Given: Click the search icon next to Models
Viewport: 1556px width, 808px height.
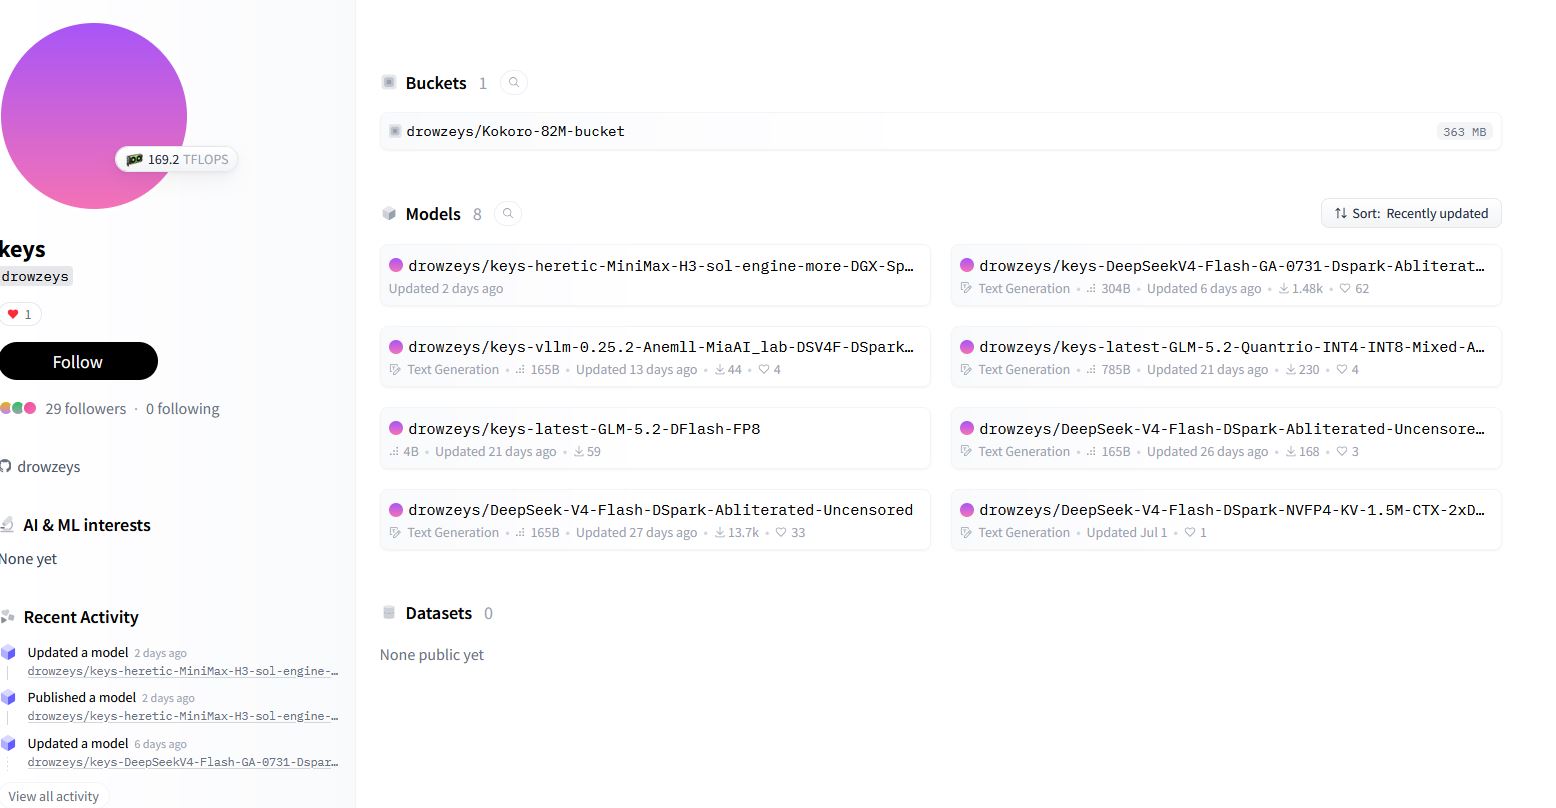Looking at the screenshot, I should (x=508, y=214).
